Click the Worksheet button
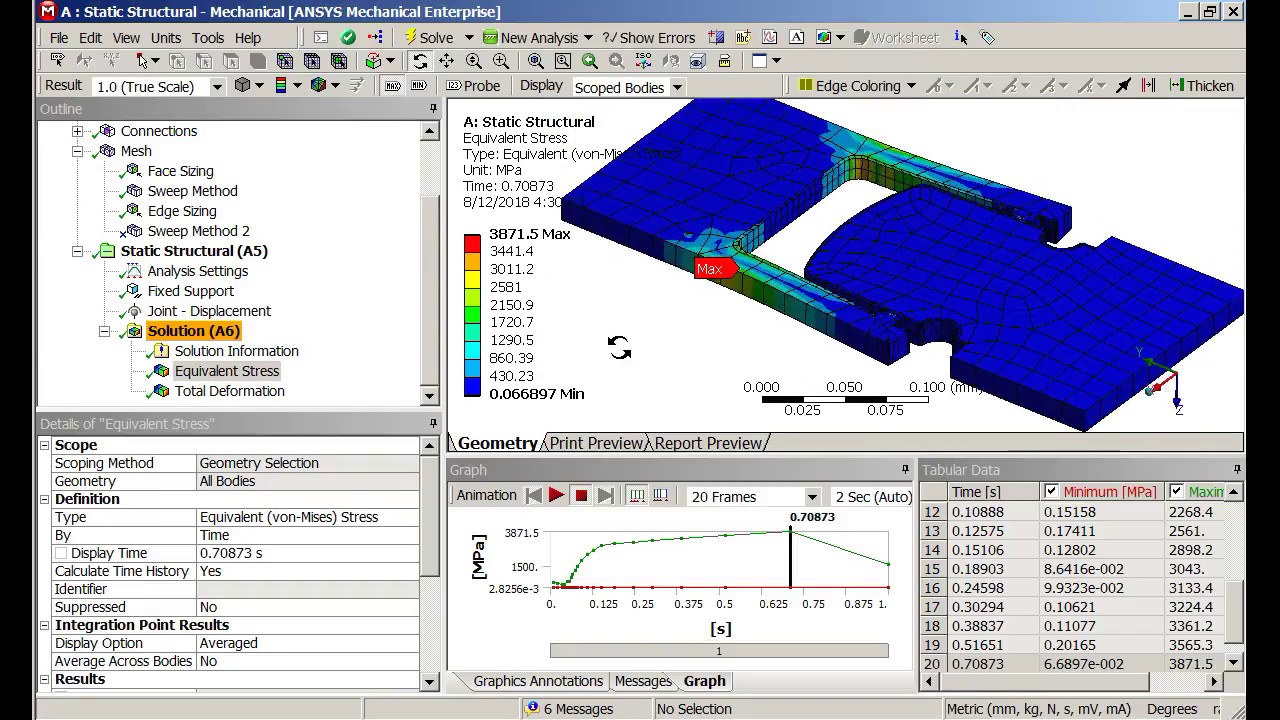The height and width of the screenshot is (720, 1280). (x=895, y=37)
